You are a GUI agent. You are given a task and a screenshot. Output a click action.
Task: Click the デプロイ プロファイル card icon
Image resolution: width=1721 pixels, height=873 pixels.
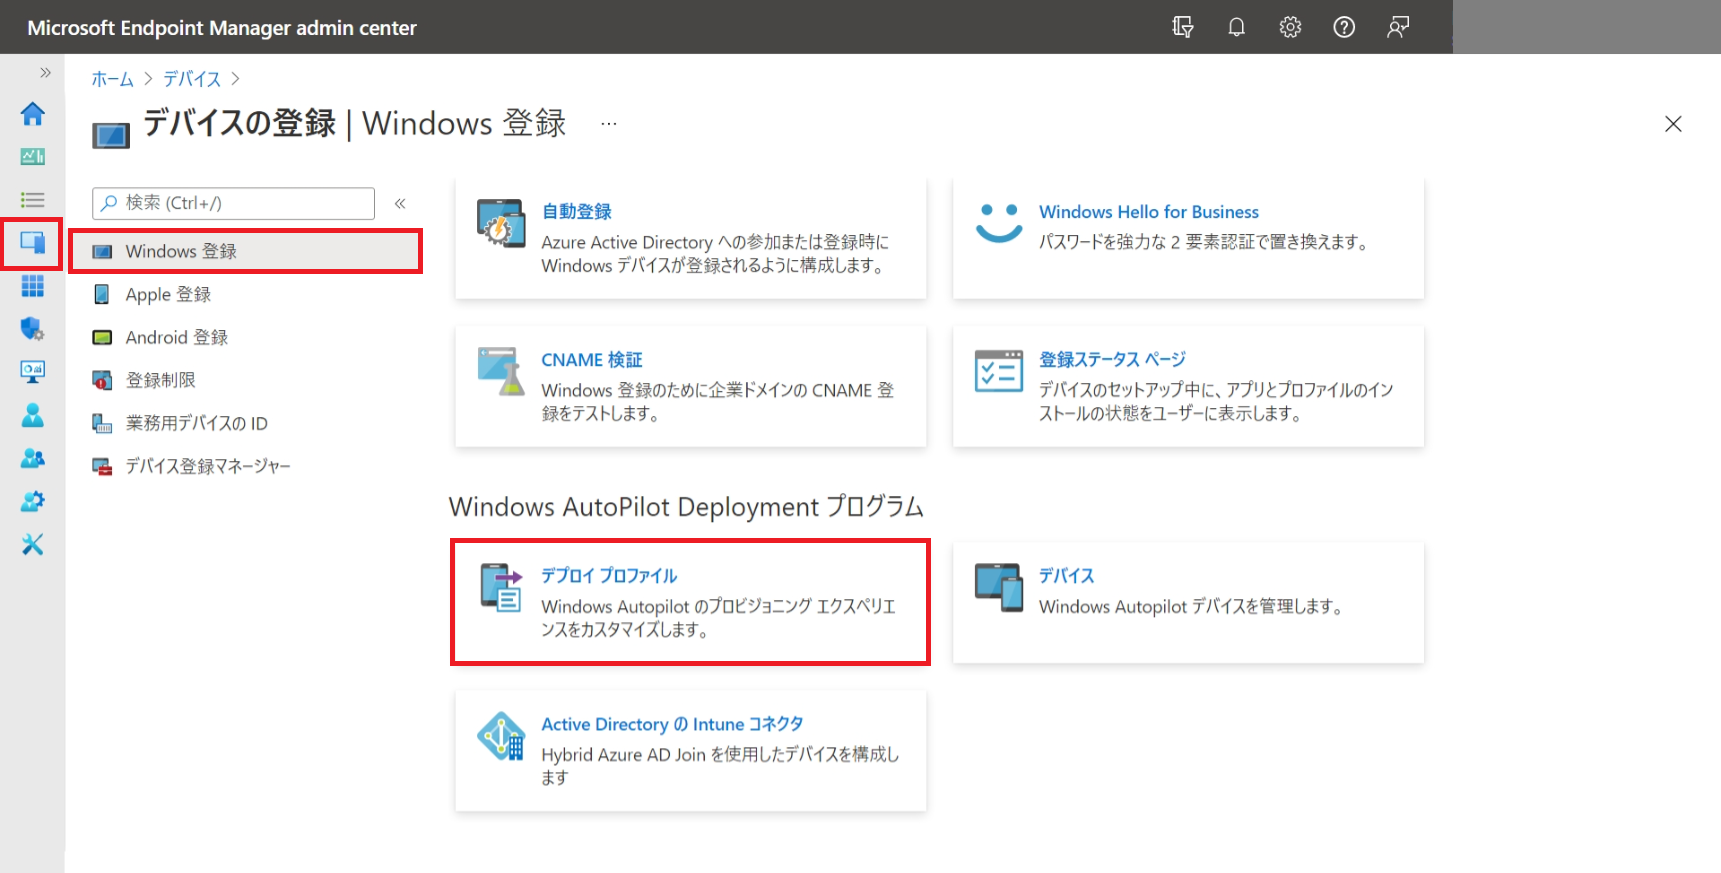coord(501,587)
